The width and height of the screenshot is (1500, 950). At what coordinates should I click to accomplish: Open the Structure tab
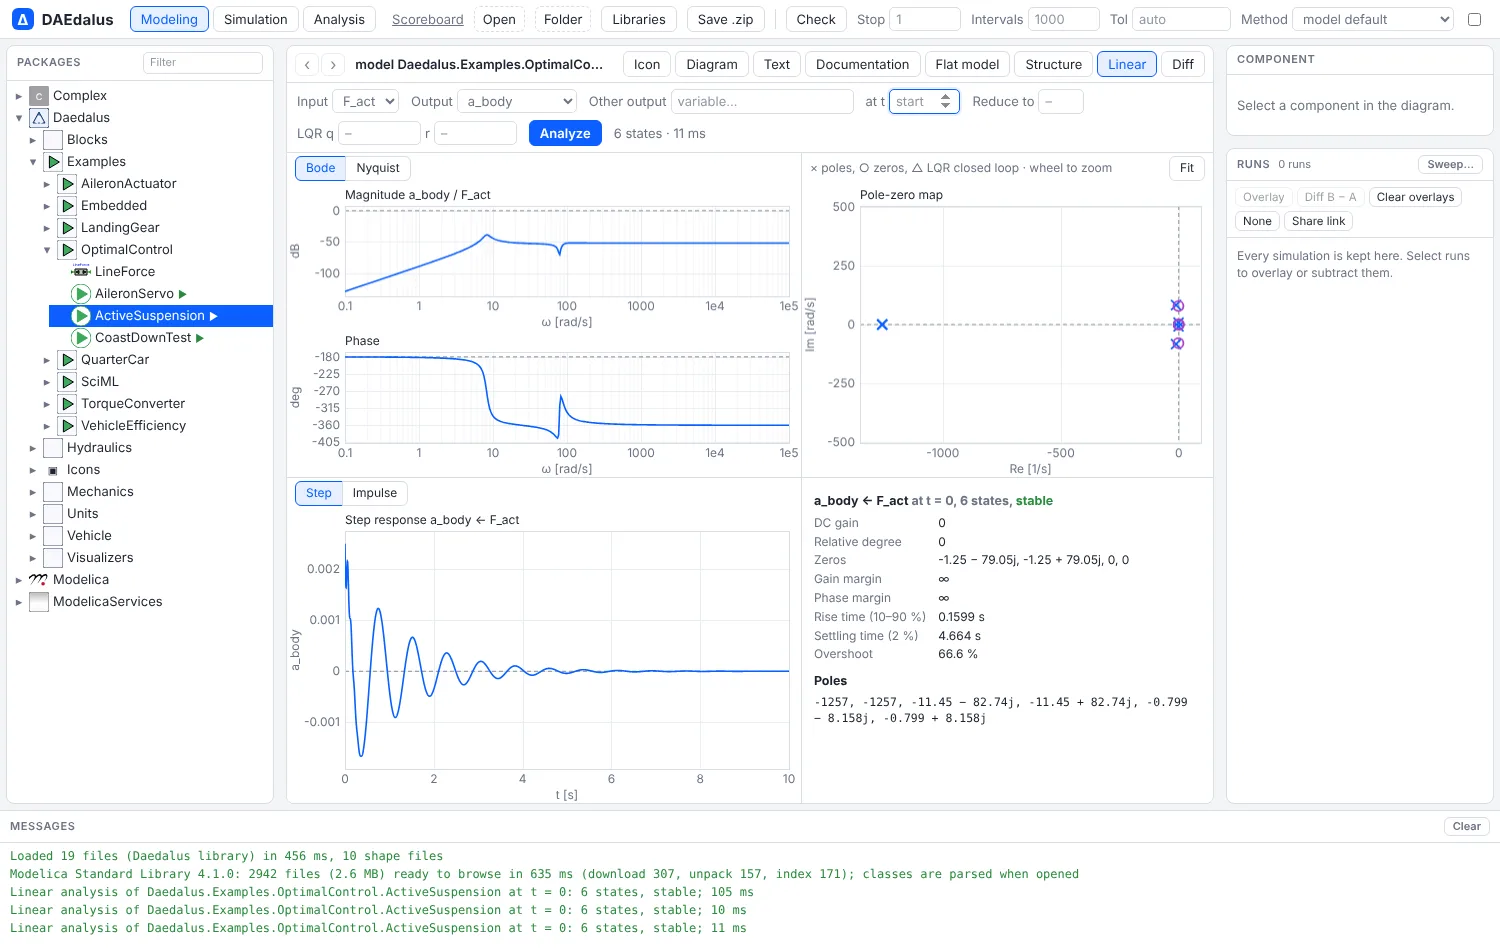(1054, 65)
